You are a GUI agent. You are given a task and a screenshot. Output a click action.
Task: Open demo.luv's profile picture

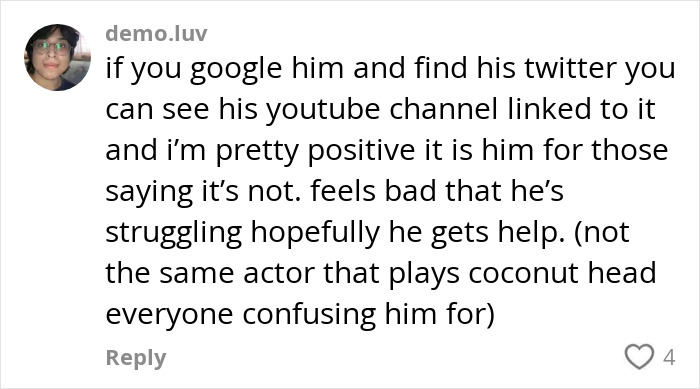pyautogui.click(x=57, y=57)
